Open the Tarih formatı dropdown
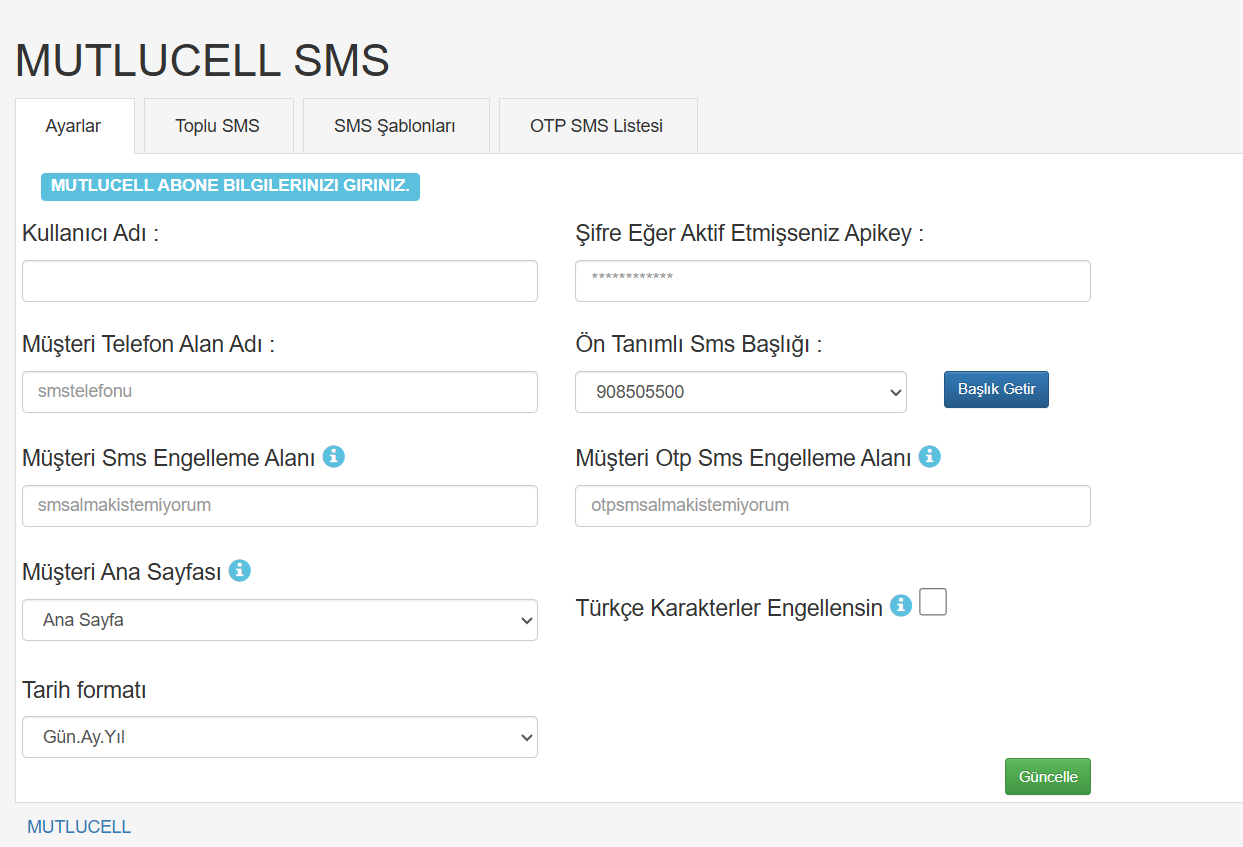Screen dimensions: 1243x847 coord(280,737)
